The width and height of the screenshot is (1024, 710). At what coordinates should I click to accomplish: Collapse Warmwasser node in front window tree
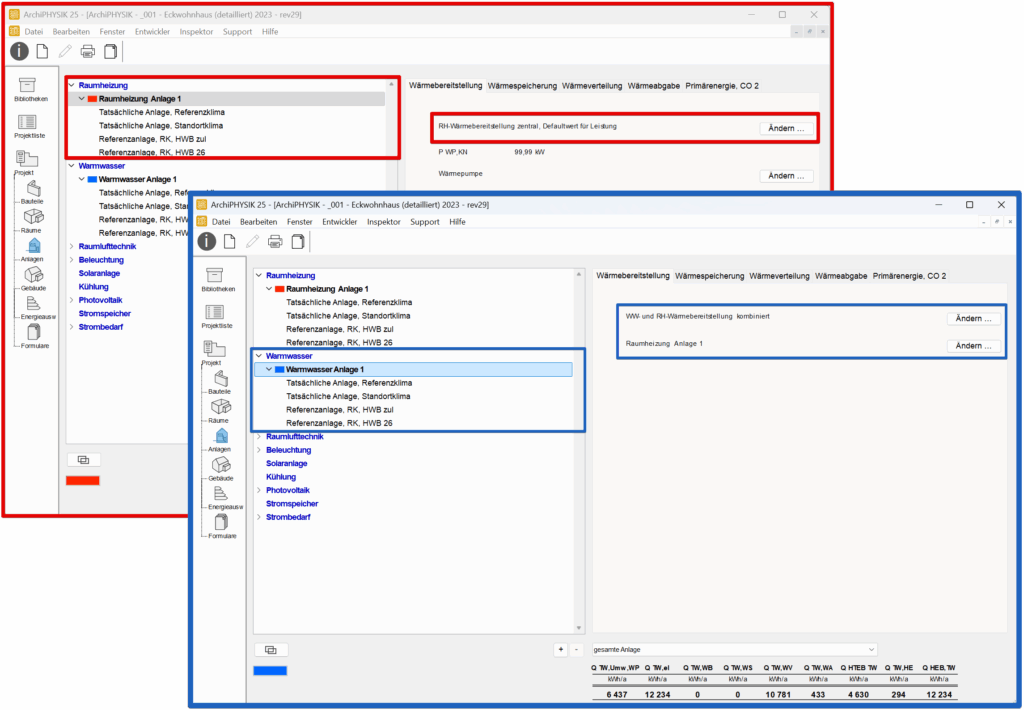259,356
